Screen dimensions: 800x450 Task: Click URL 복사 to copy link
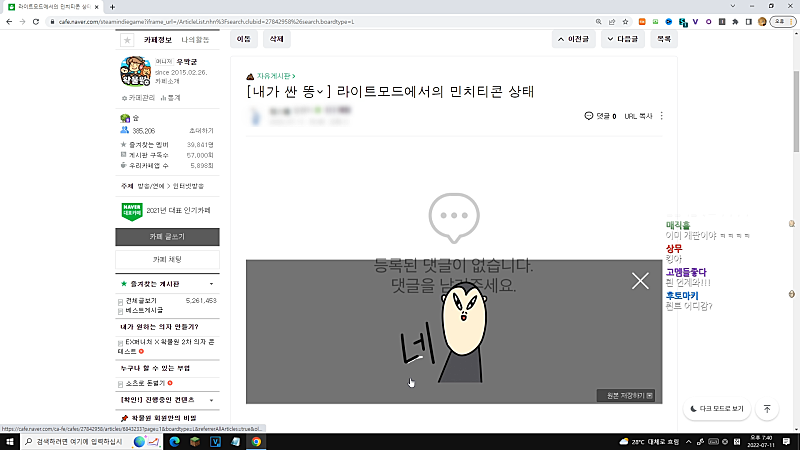[638, 116]
